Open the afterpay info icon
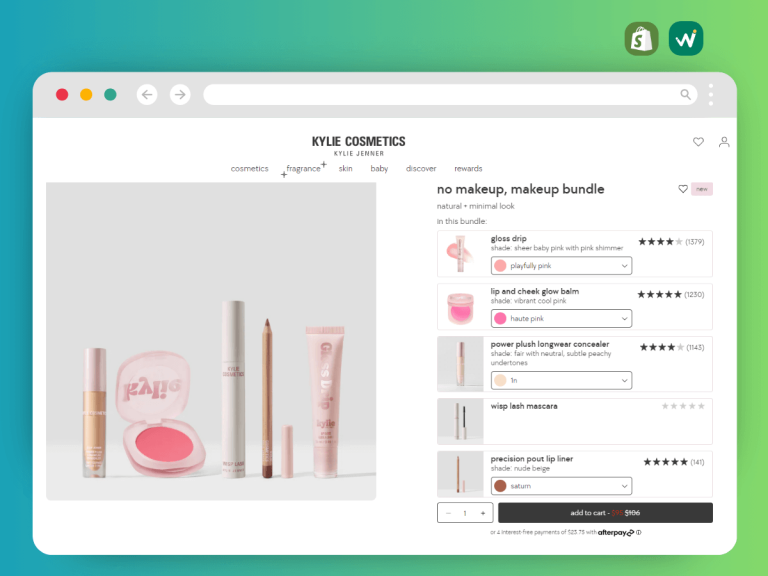 pyautogui.click(x=639, y=532)
